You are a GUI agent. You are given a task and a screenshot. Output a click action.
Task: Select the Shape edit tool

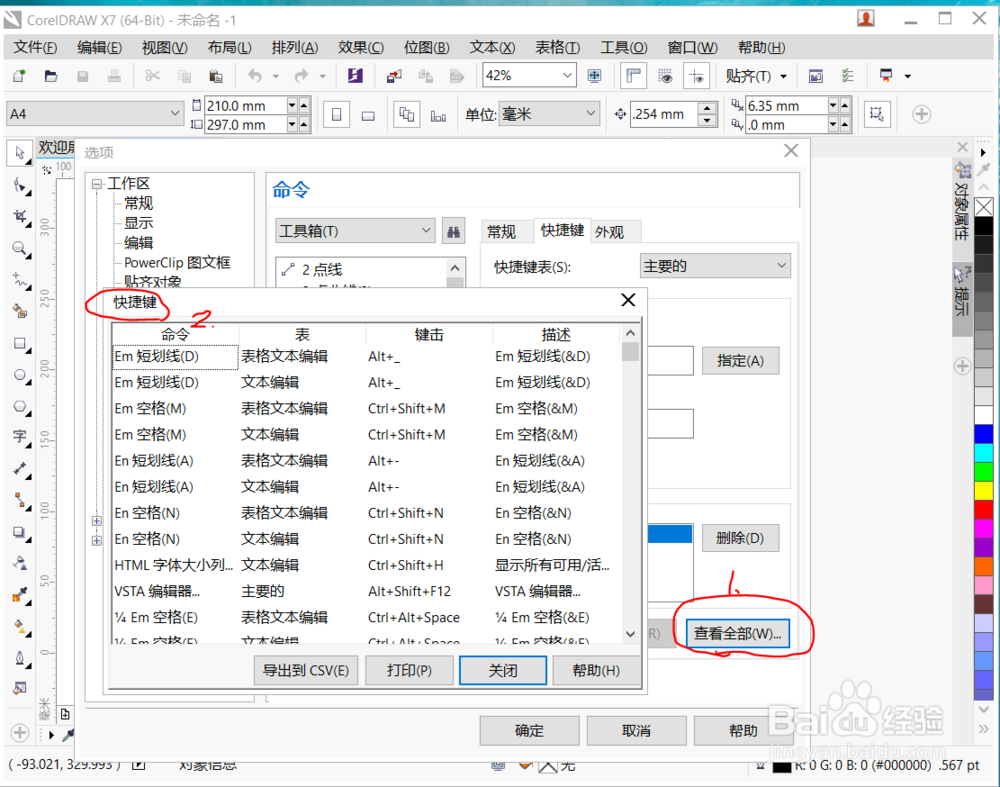(x=20, y=186)
